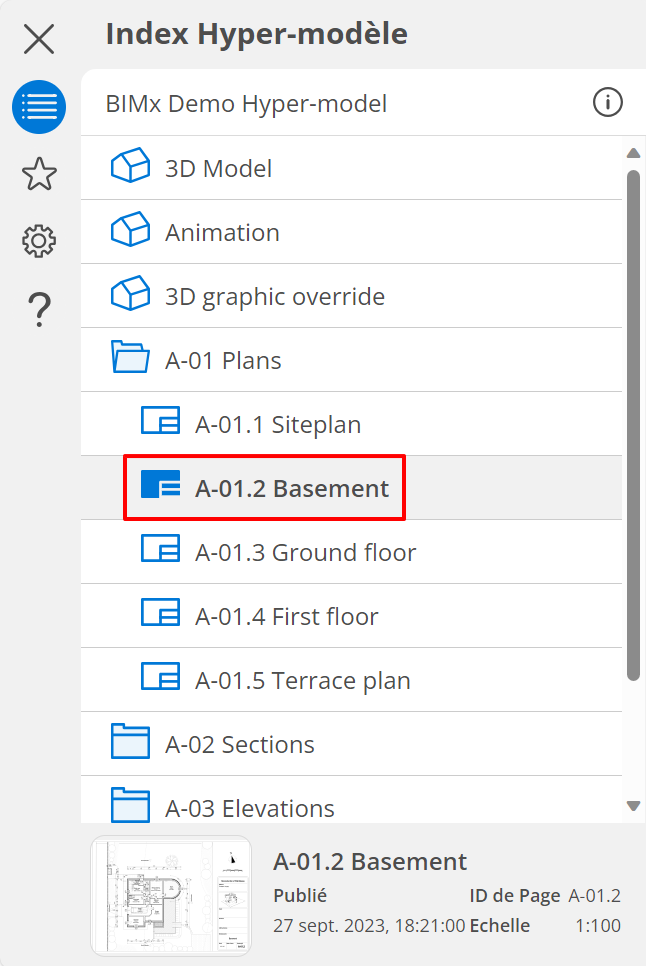
Task: Expand the A-03 Elevations folder
Action: coord(130,806)
